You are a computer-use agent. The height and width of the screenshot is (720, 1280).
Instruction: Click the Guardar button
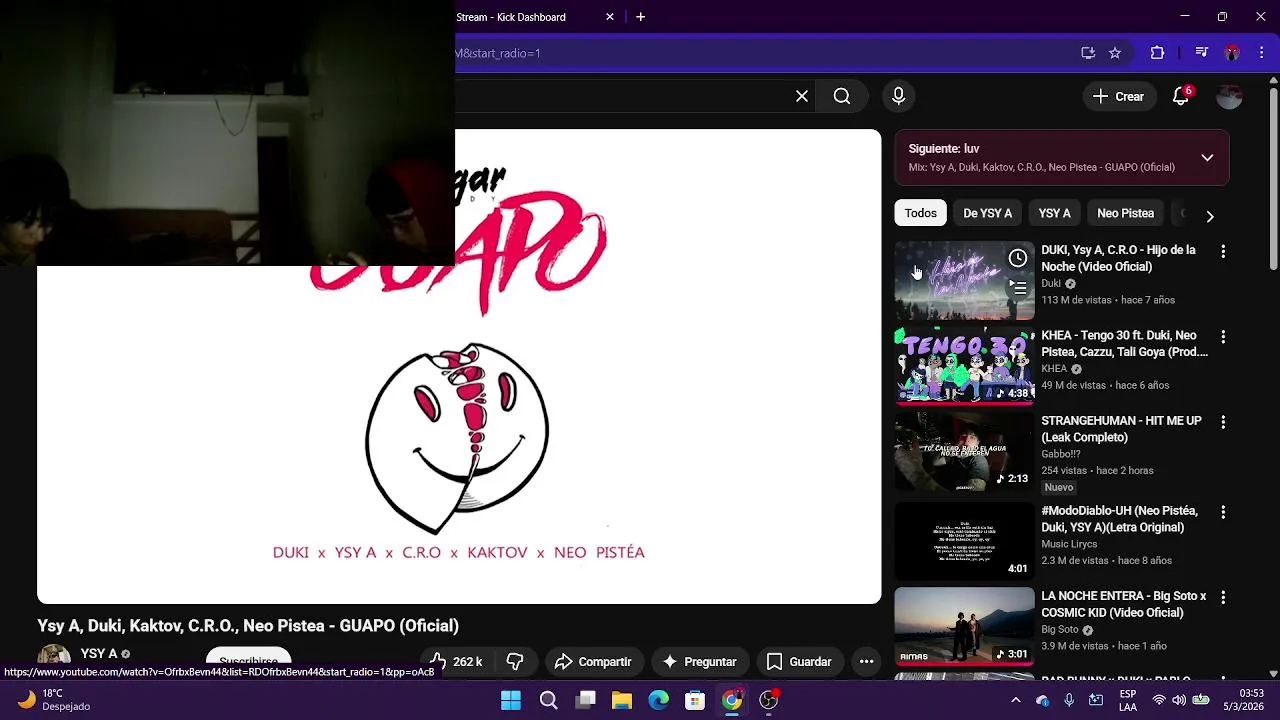(x=799, y=661)
